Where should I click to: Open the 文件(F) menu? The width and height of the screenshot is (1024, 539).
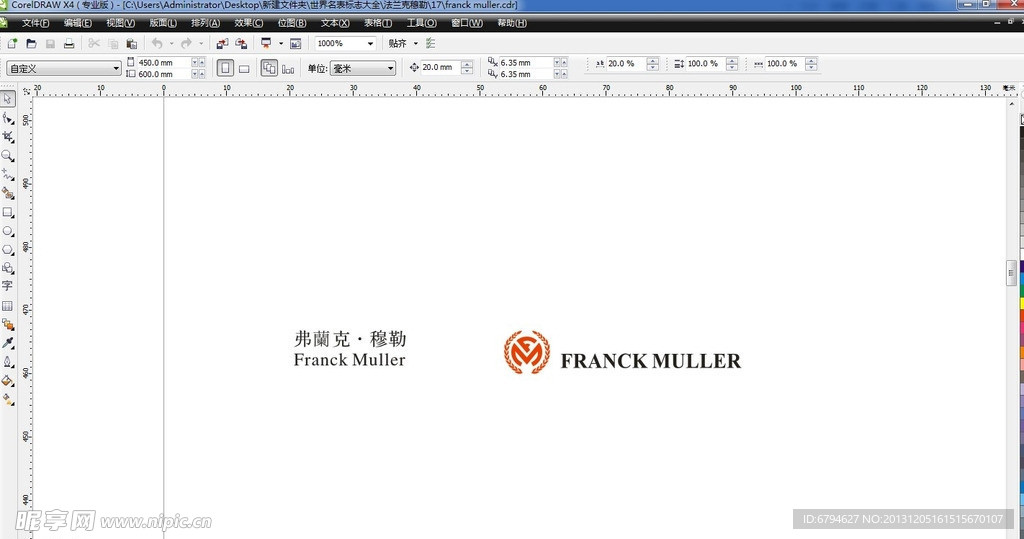35,23
